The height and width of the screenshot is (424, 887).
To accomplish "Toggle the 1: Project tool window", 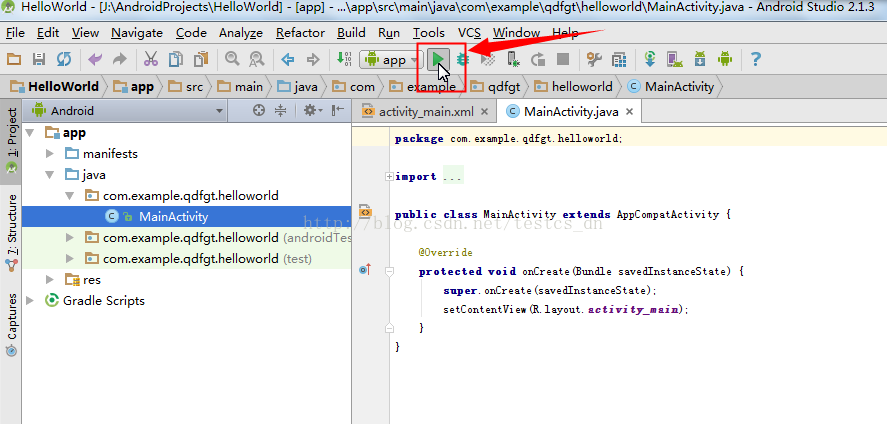I will coord(11,141).
